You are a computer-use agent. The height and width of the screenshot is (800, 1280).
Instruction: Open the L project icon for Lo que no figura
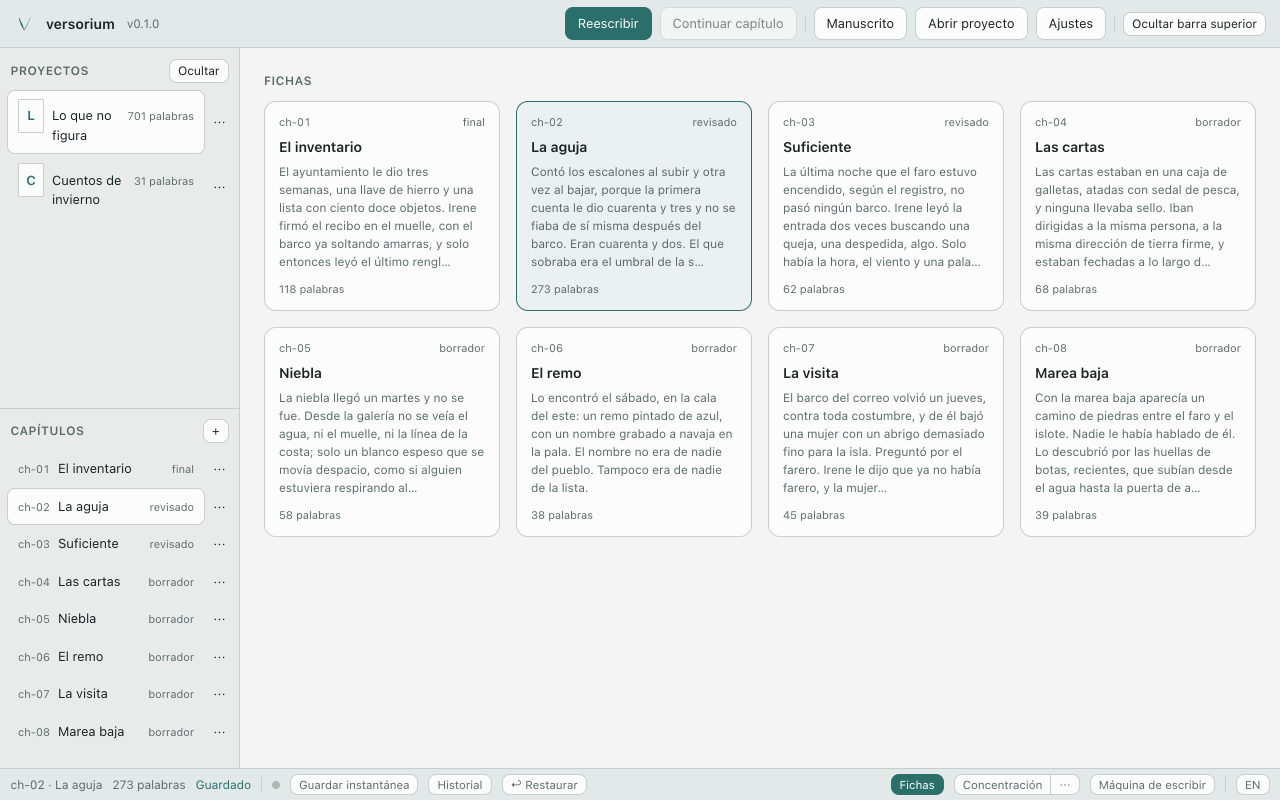tap(31, 116)
